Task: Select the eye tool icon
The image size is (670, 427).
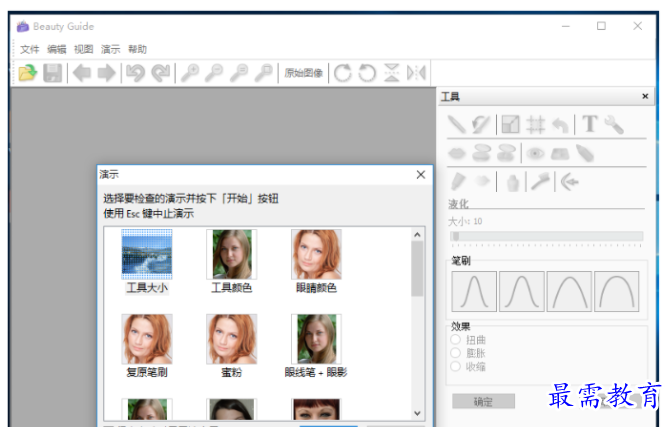Action: 536,153
